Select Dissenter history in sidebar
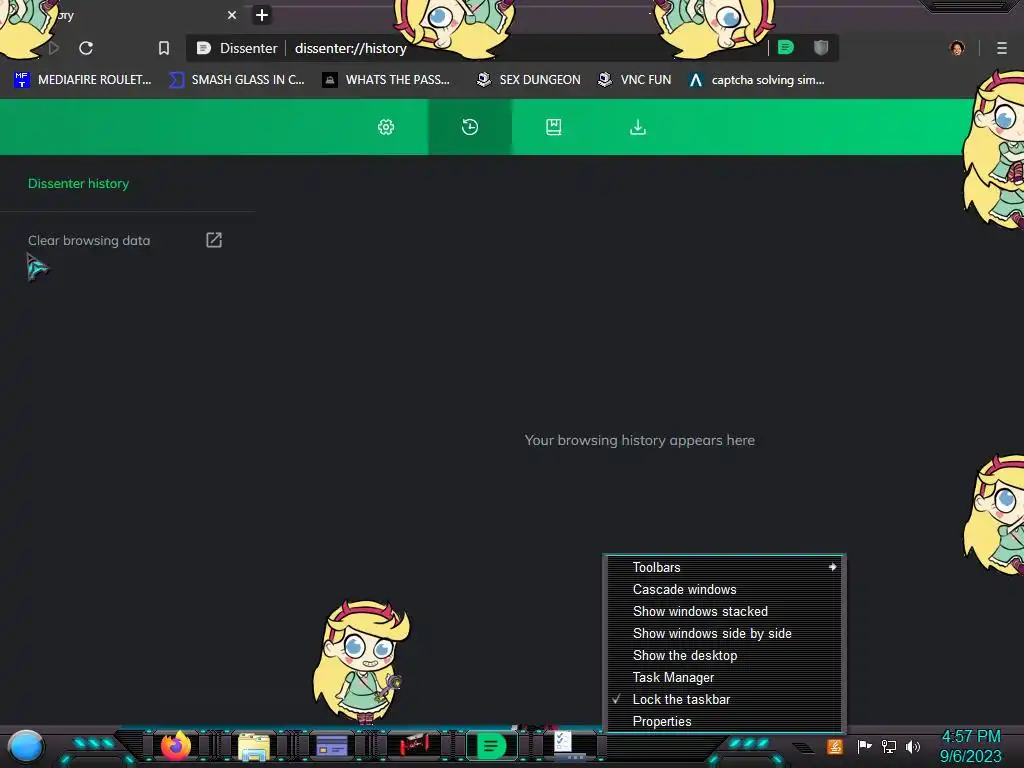1024x768 pixels. [78, 184]
